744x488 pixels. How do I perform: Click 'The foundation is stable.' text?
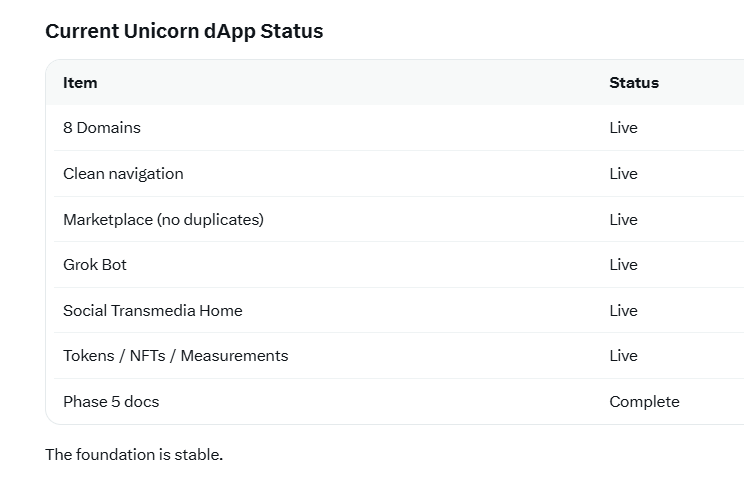(x=134, y=455)
